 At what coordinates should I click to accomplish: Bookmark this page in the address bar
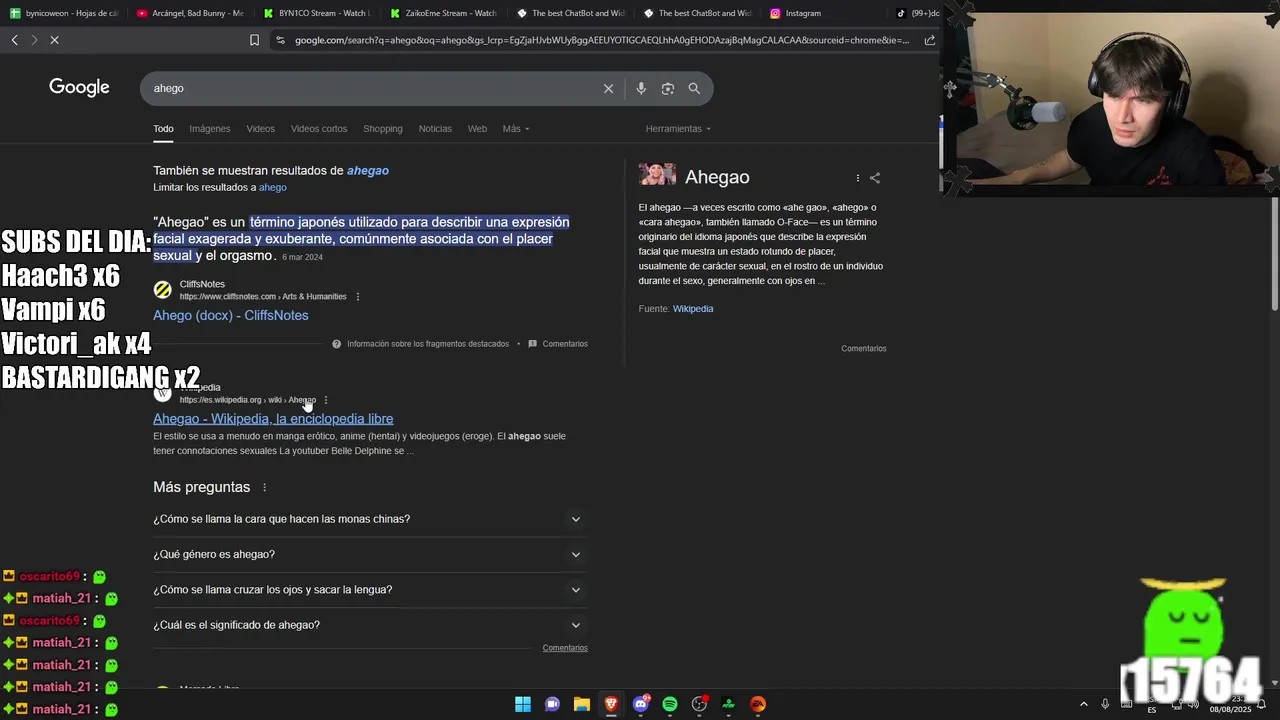(254, 40)
